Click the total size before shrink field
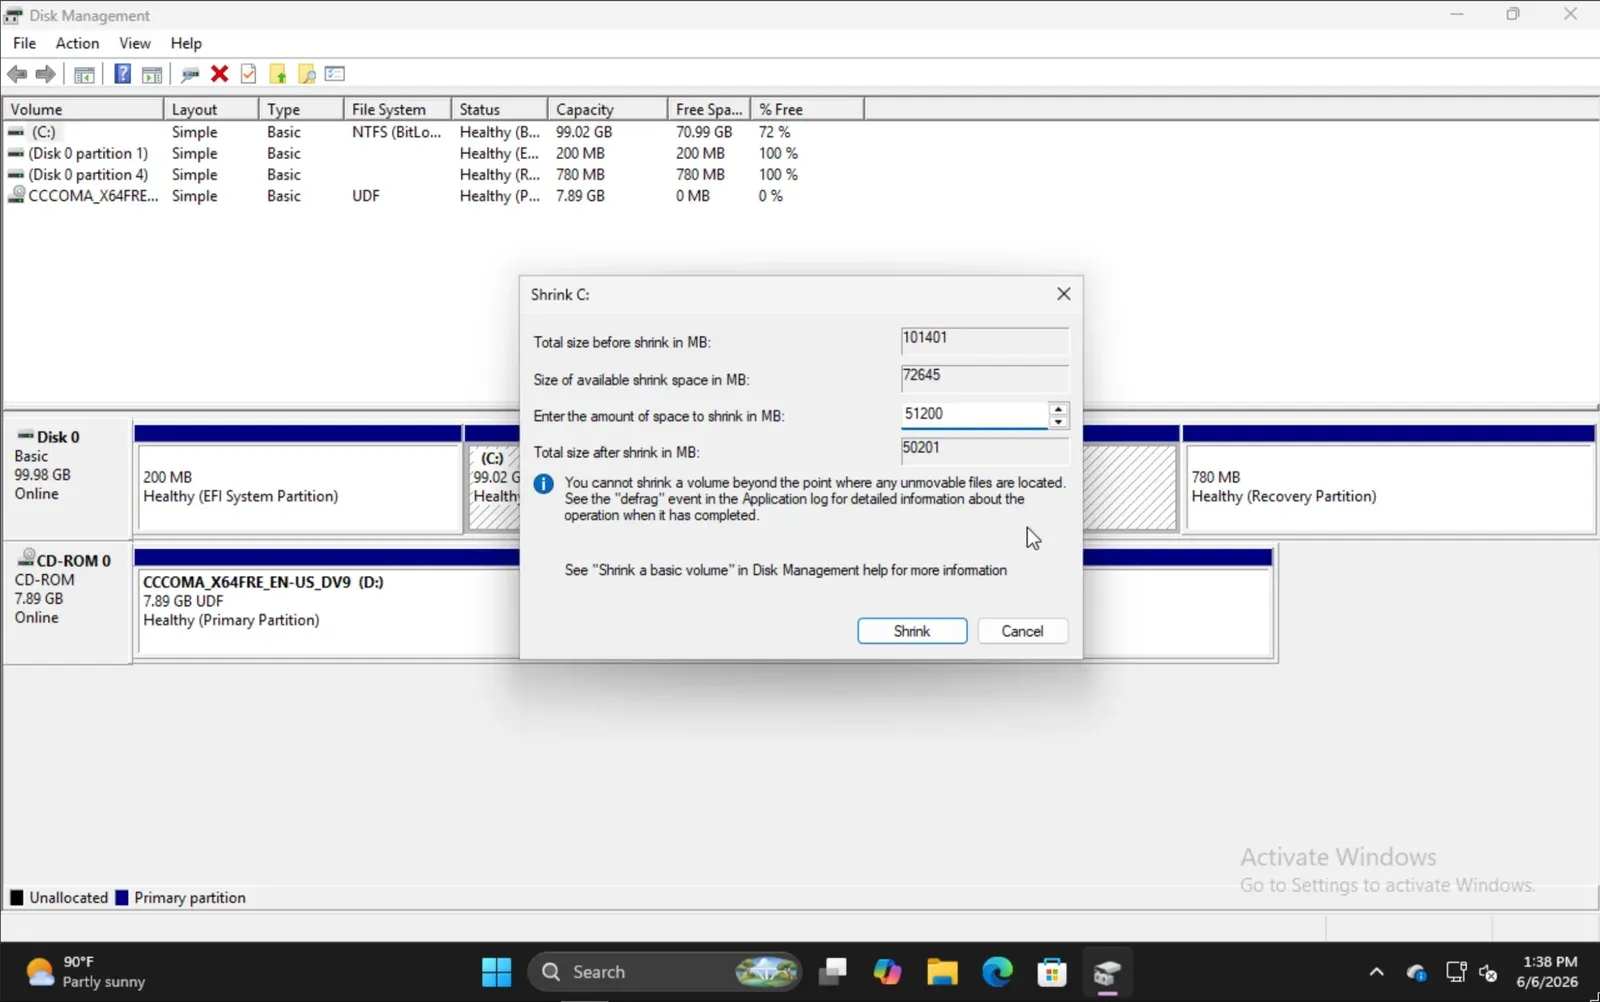Image resolution: width=1600 pixels, height=1002 pixels. 984,340
